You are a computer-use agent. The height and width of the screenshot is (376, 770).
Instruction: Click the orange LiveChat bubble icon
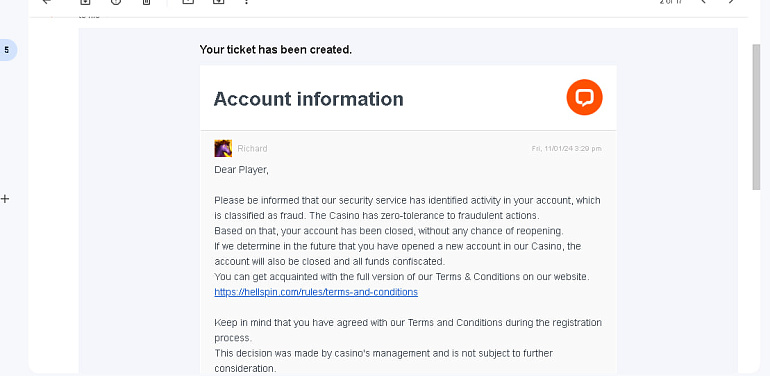pyautogui.click(x=584, y=97)
